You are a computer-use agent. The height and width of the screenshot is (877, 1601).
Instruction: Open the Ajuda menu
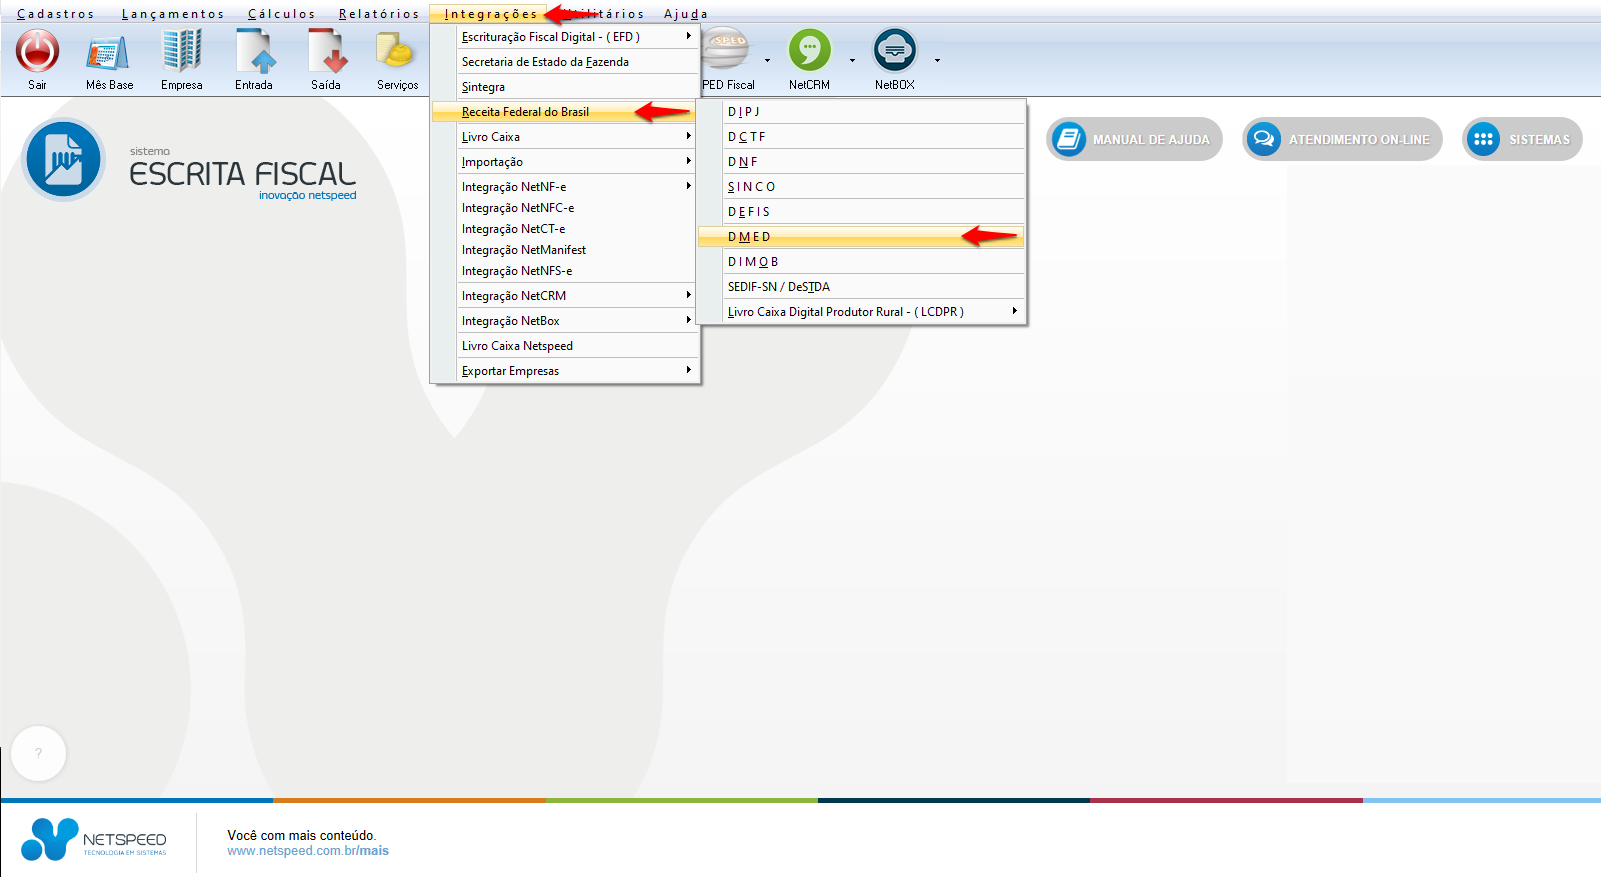[686, 14]
